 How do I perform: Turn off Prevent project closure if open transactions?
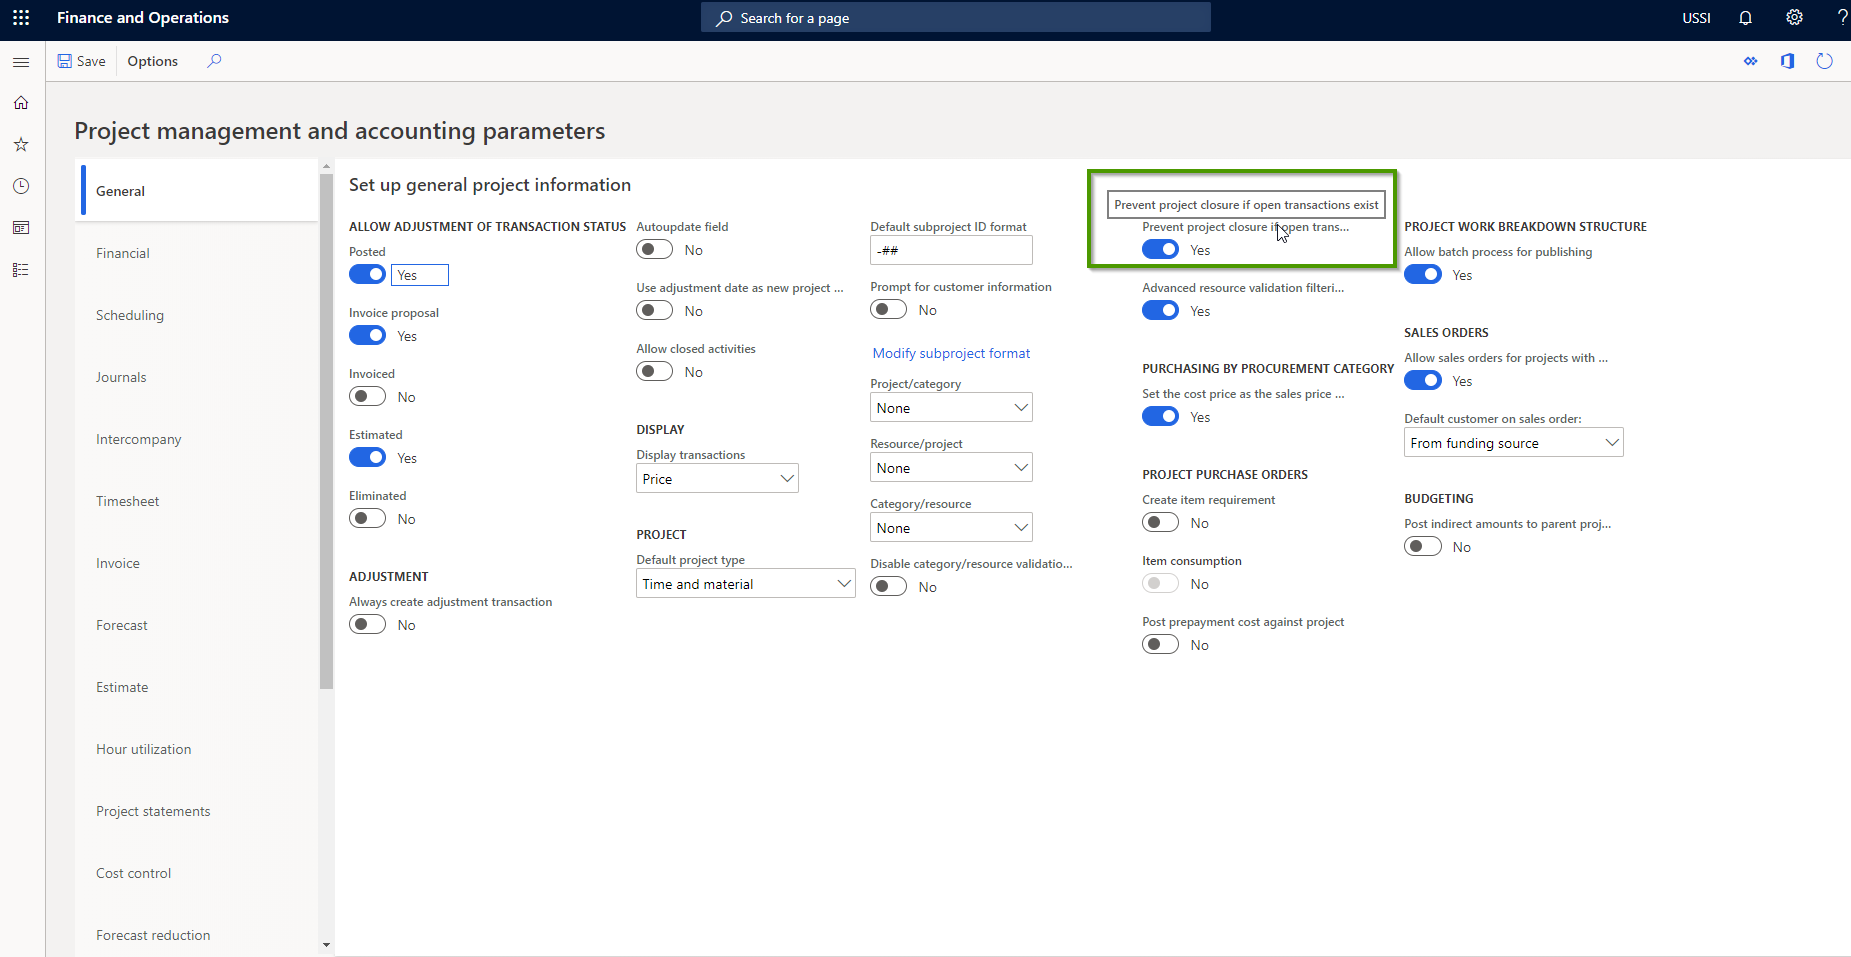click(1160, 249)
